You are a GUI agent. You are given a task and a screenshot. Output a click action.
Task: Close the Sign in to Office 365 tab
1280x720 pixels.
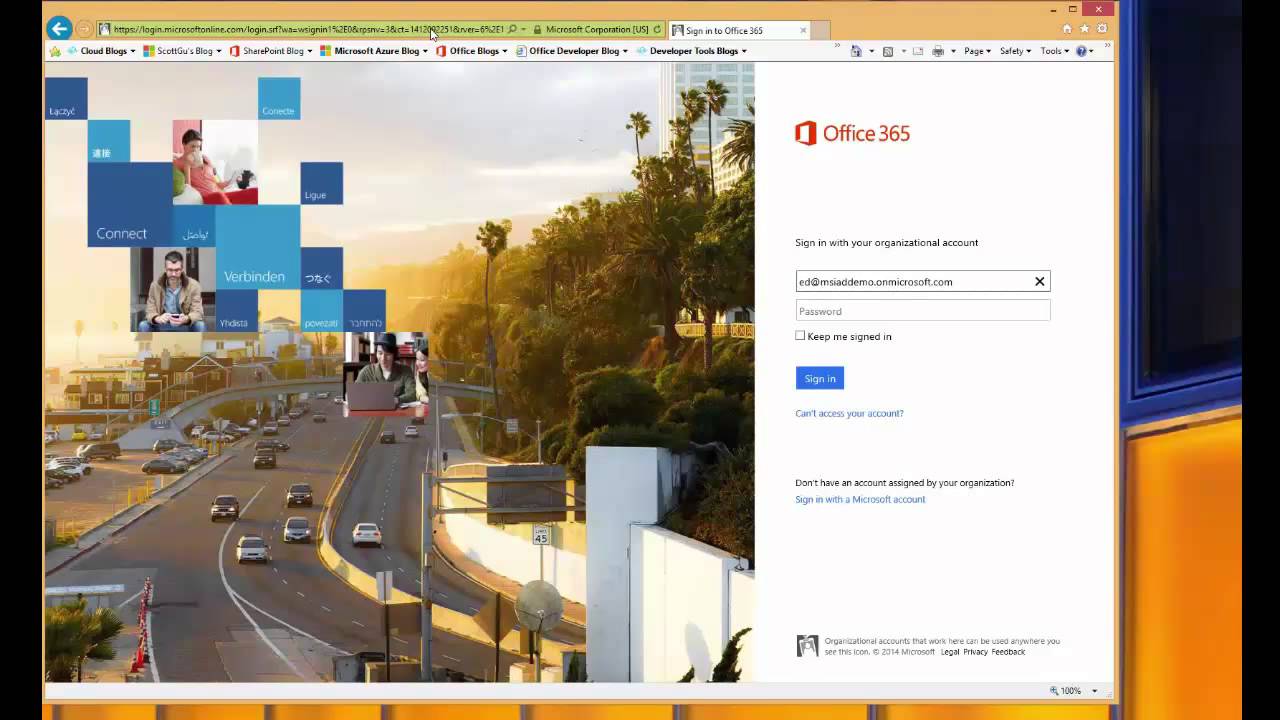pos(803,30)
